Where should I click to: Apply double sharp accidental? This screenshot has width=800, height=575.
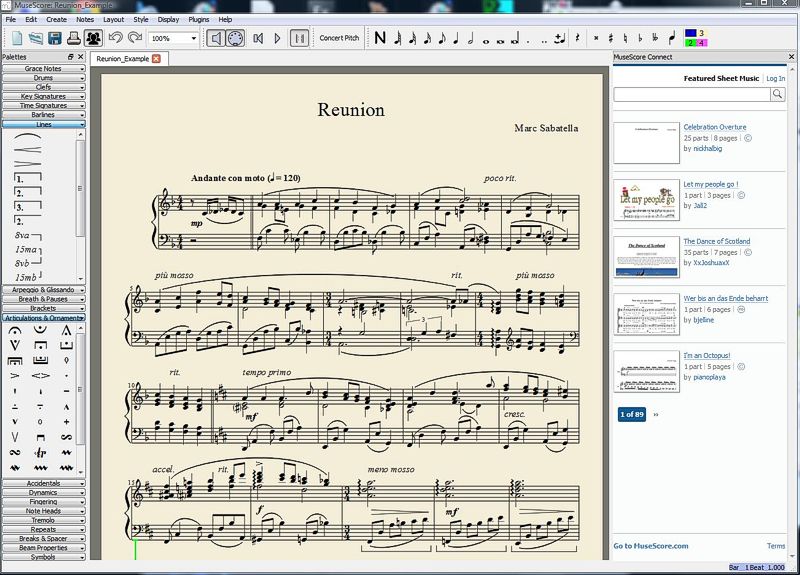(596, 38)
